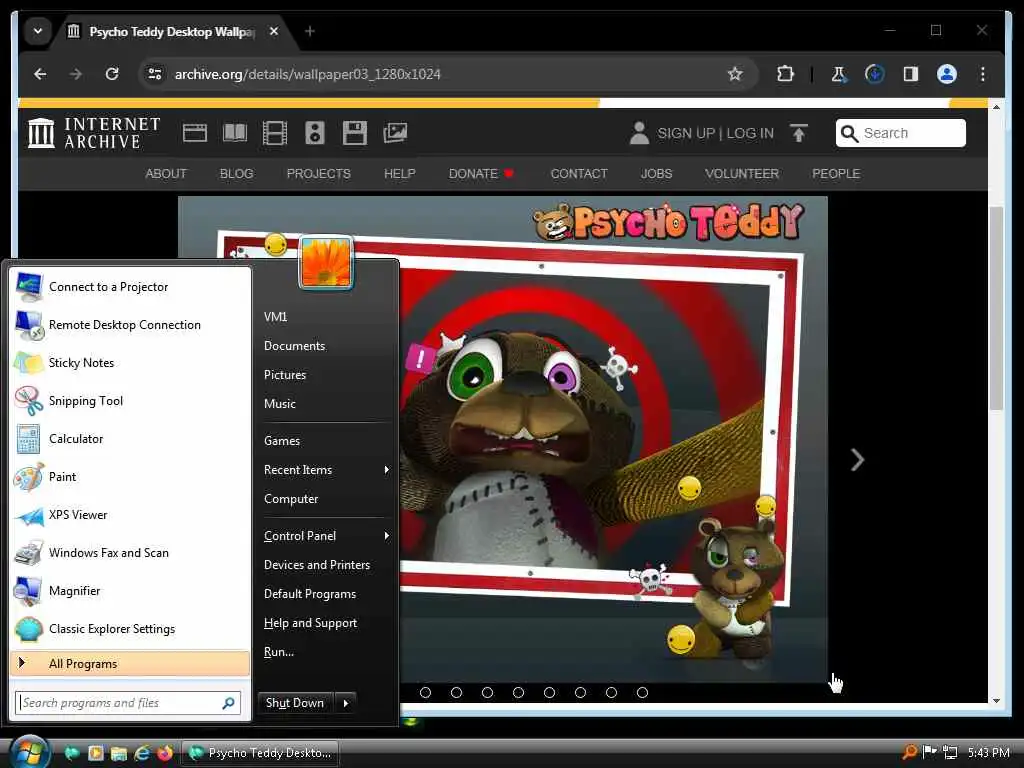Open the SIGN UP link
Screen dimensions: 1024x768
[x=686, y=133]
